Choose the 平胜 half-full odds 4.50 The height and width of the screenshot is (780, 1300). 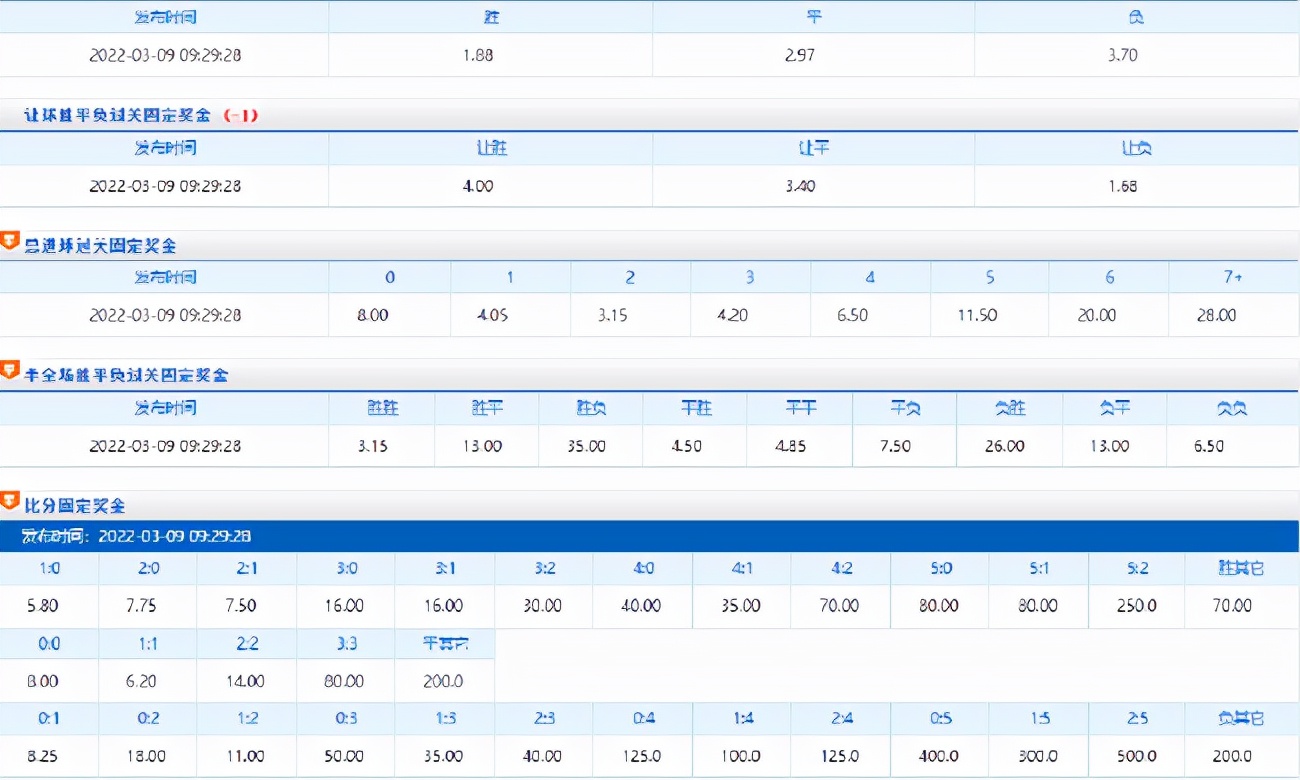(x=686, y=446)
